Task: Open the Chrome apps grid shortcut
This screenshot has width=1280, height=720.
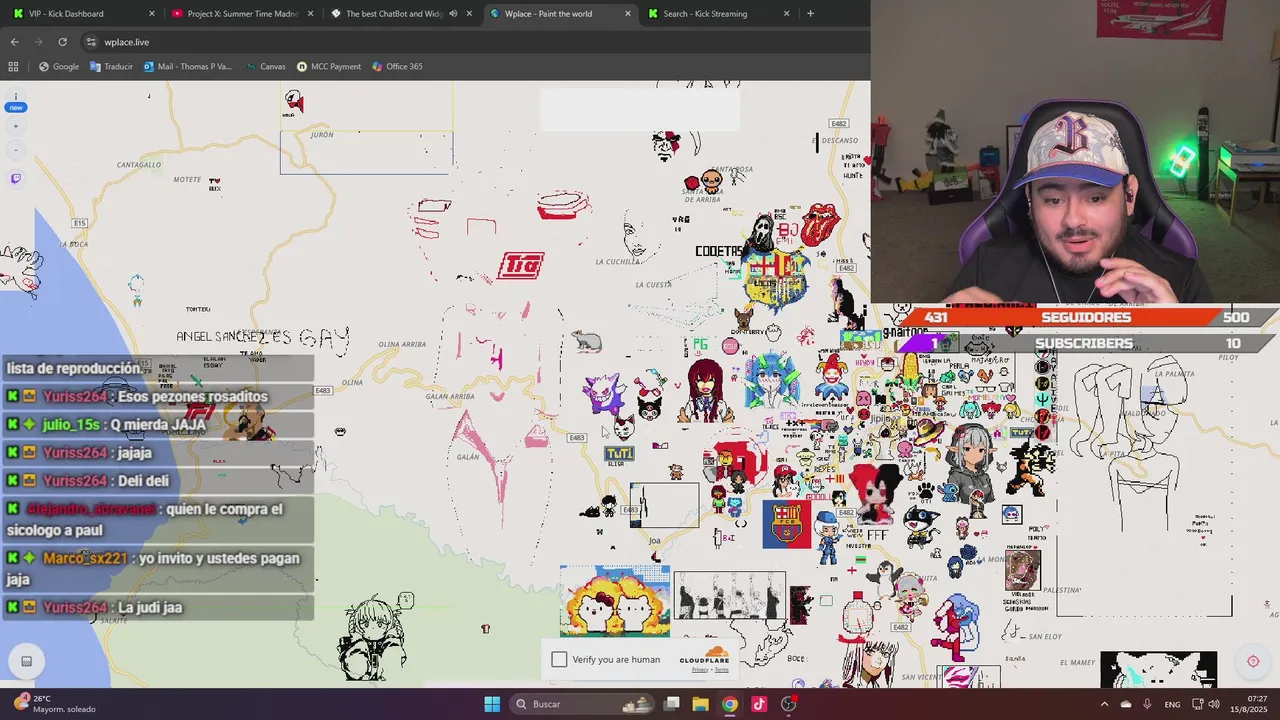Action: pos(13,67)
